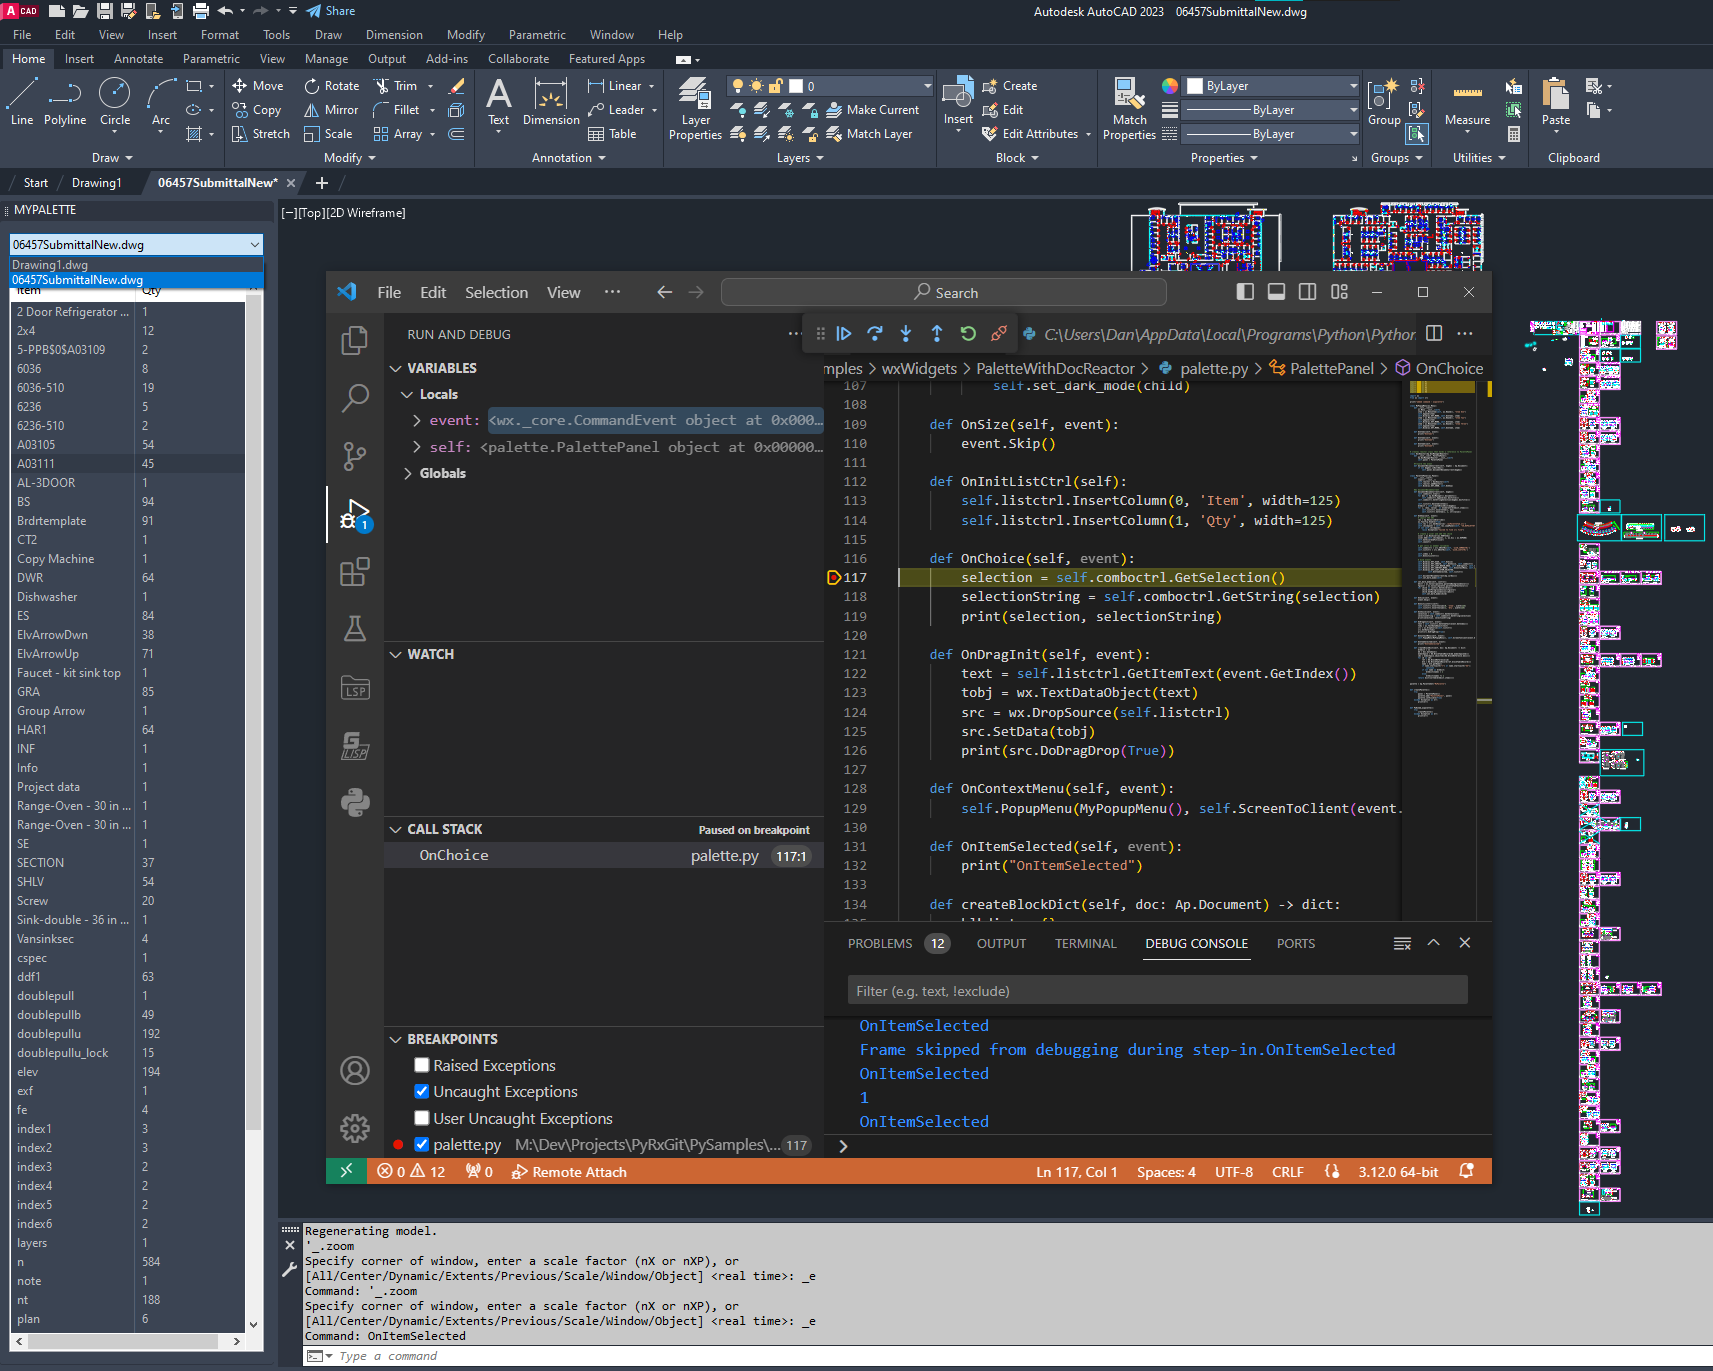The height and width of the screenshot is (1371, 1713).
Task: Open the drawing selection combo box
Action: tap(136, 245)
